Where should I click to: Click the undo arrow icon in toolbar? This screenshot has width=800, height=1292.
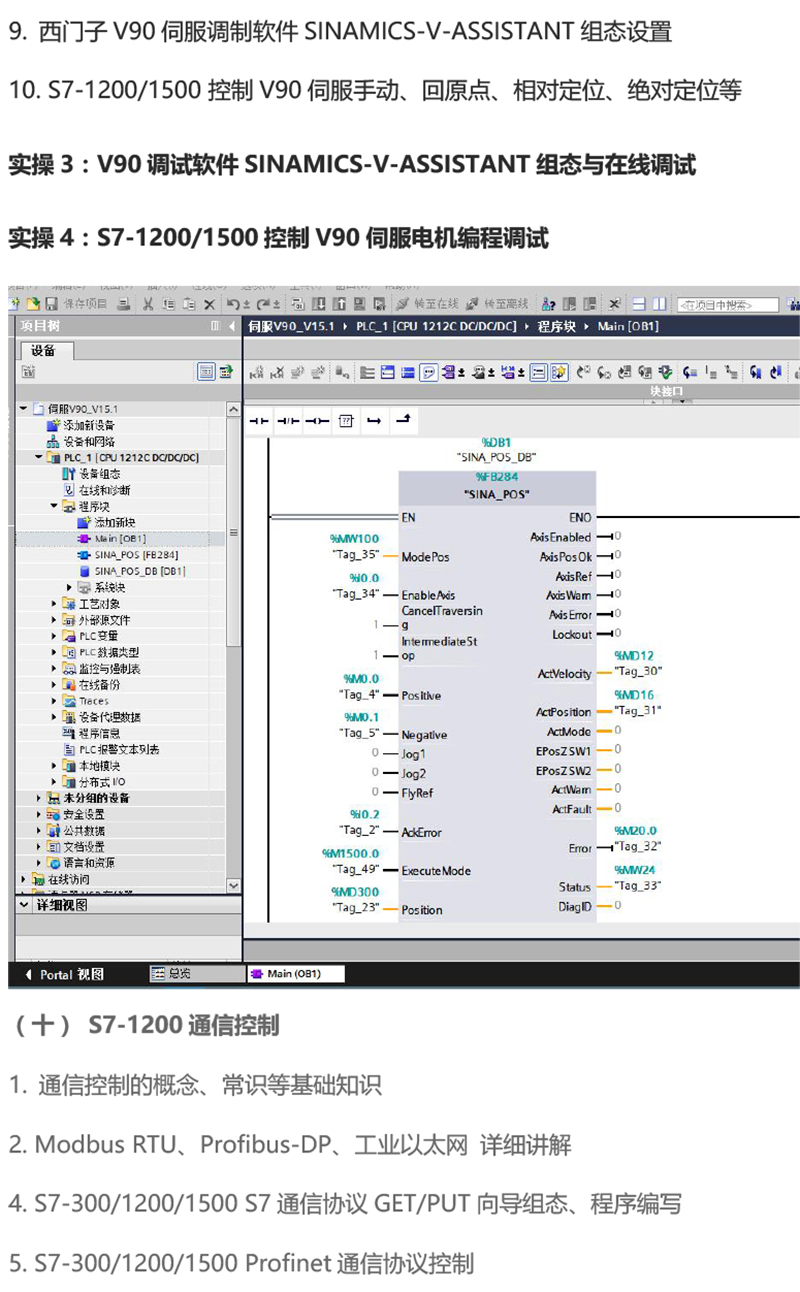[x=233, y=304]
